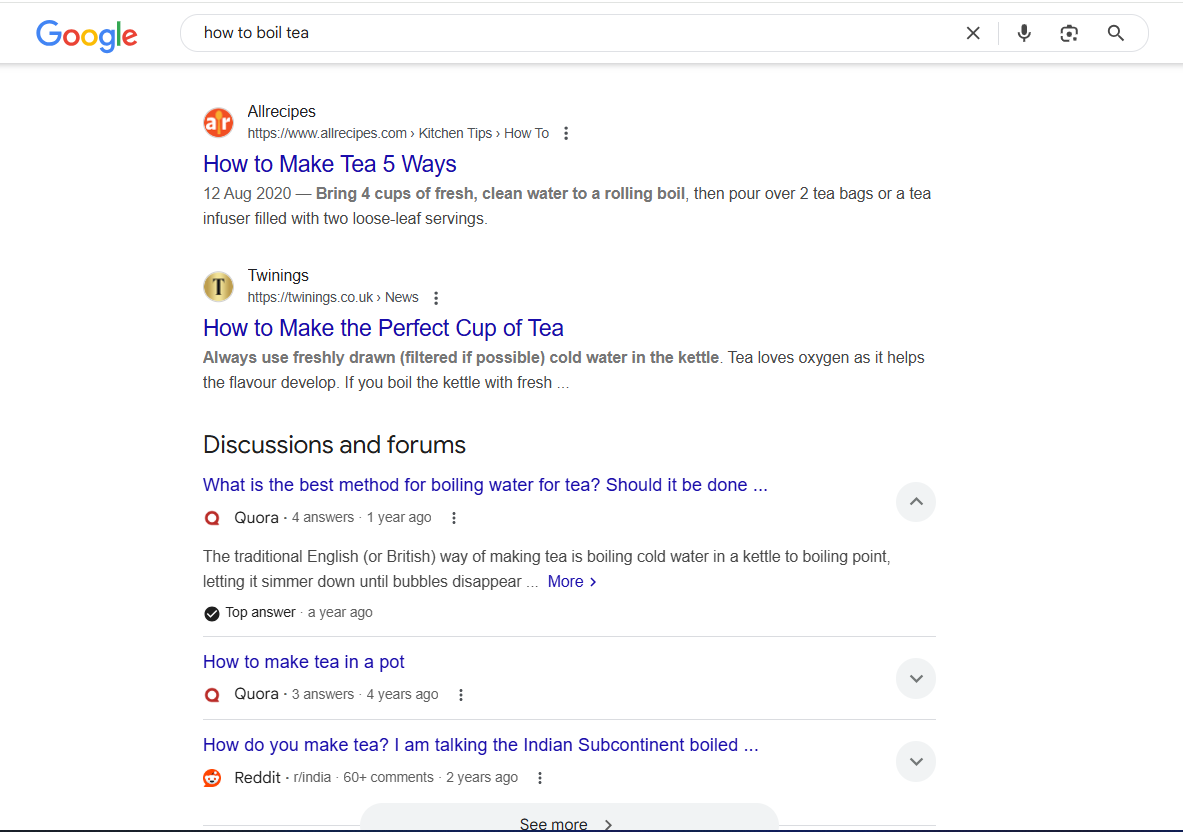Collapse the top Quora discussion answer

915,501
